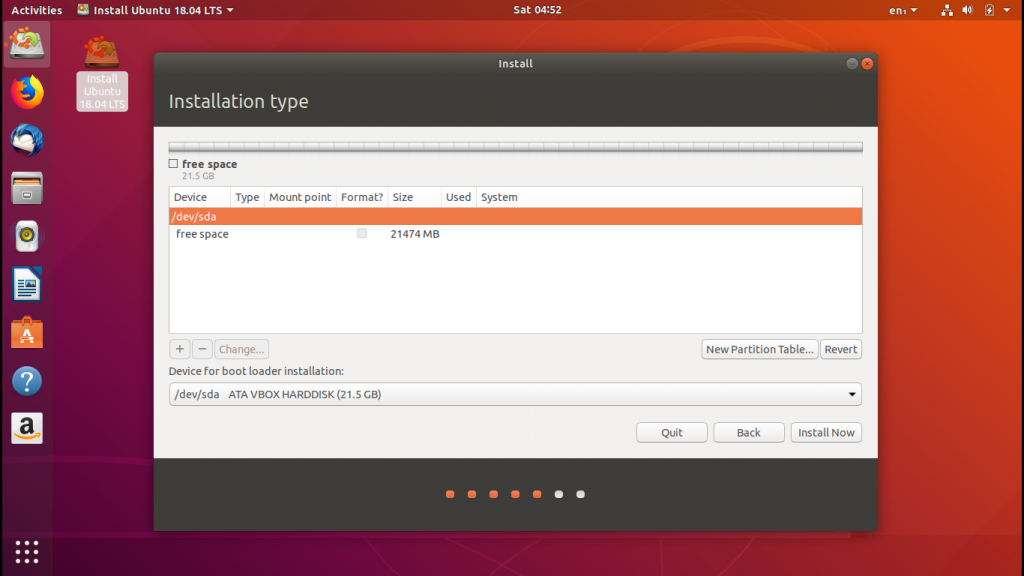1024x576 pixels.
Task: Open the Amazon dock icon
Action: 27,428
